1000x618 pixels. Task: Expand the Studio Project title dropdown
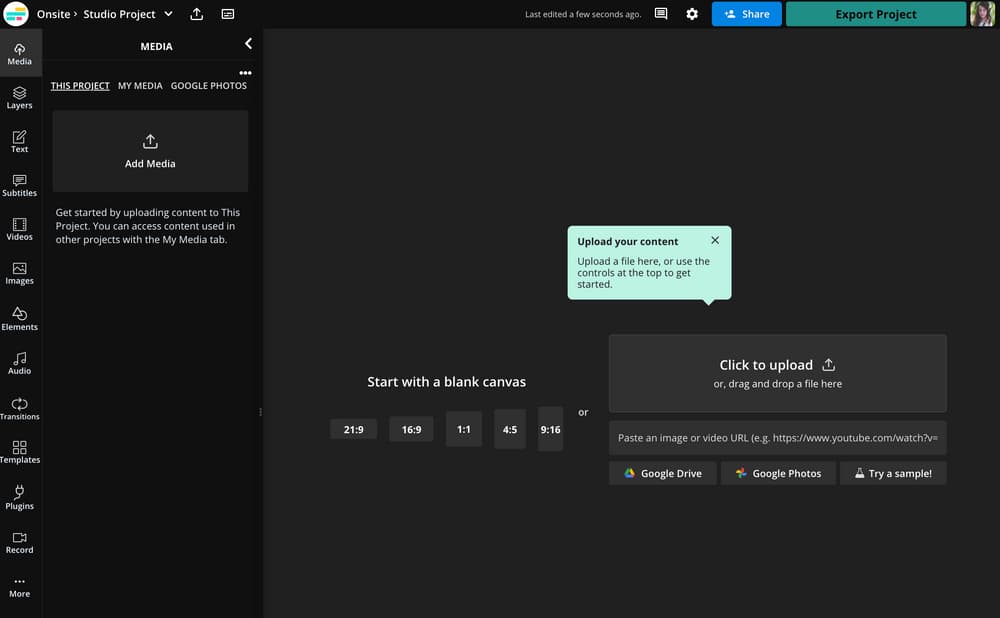tap(167, 14)
